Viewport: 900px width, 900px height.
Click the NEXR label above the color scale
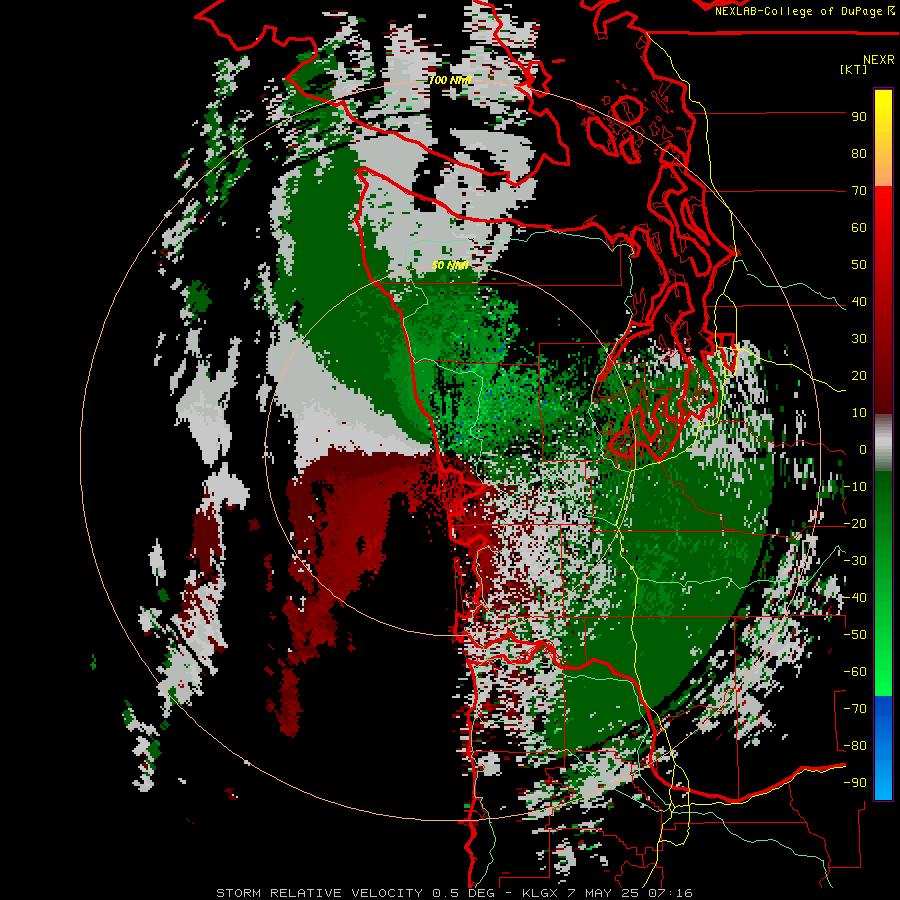click(x=878, y=60)
